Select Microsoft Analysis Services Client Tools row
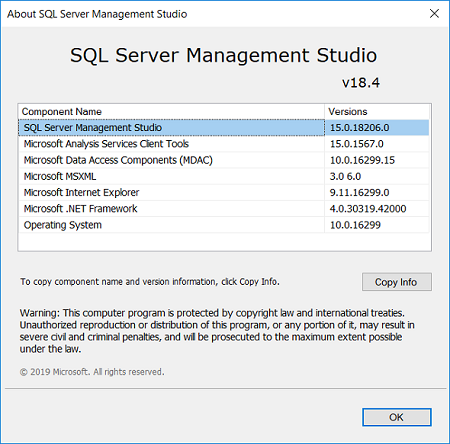 coord(224,144)
